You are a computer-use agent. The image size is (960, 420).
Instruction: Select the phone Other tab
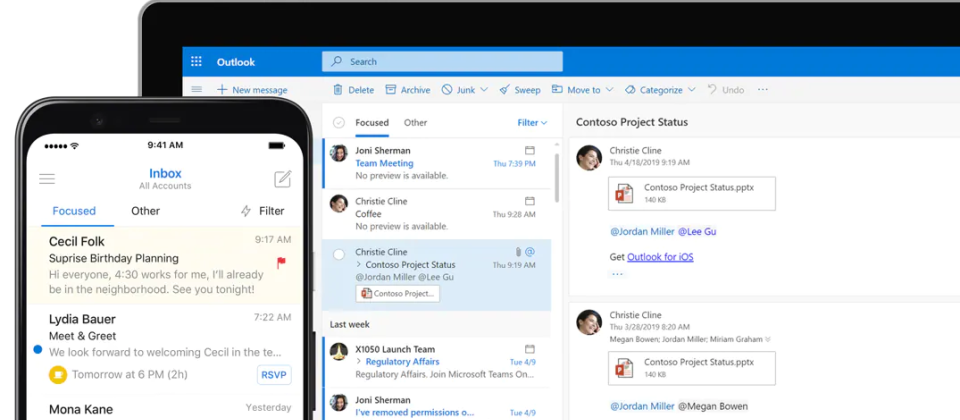click(145, 211)
